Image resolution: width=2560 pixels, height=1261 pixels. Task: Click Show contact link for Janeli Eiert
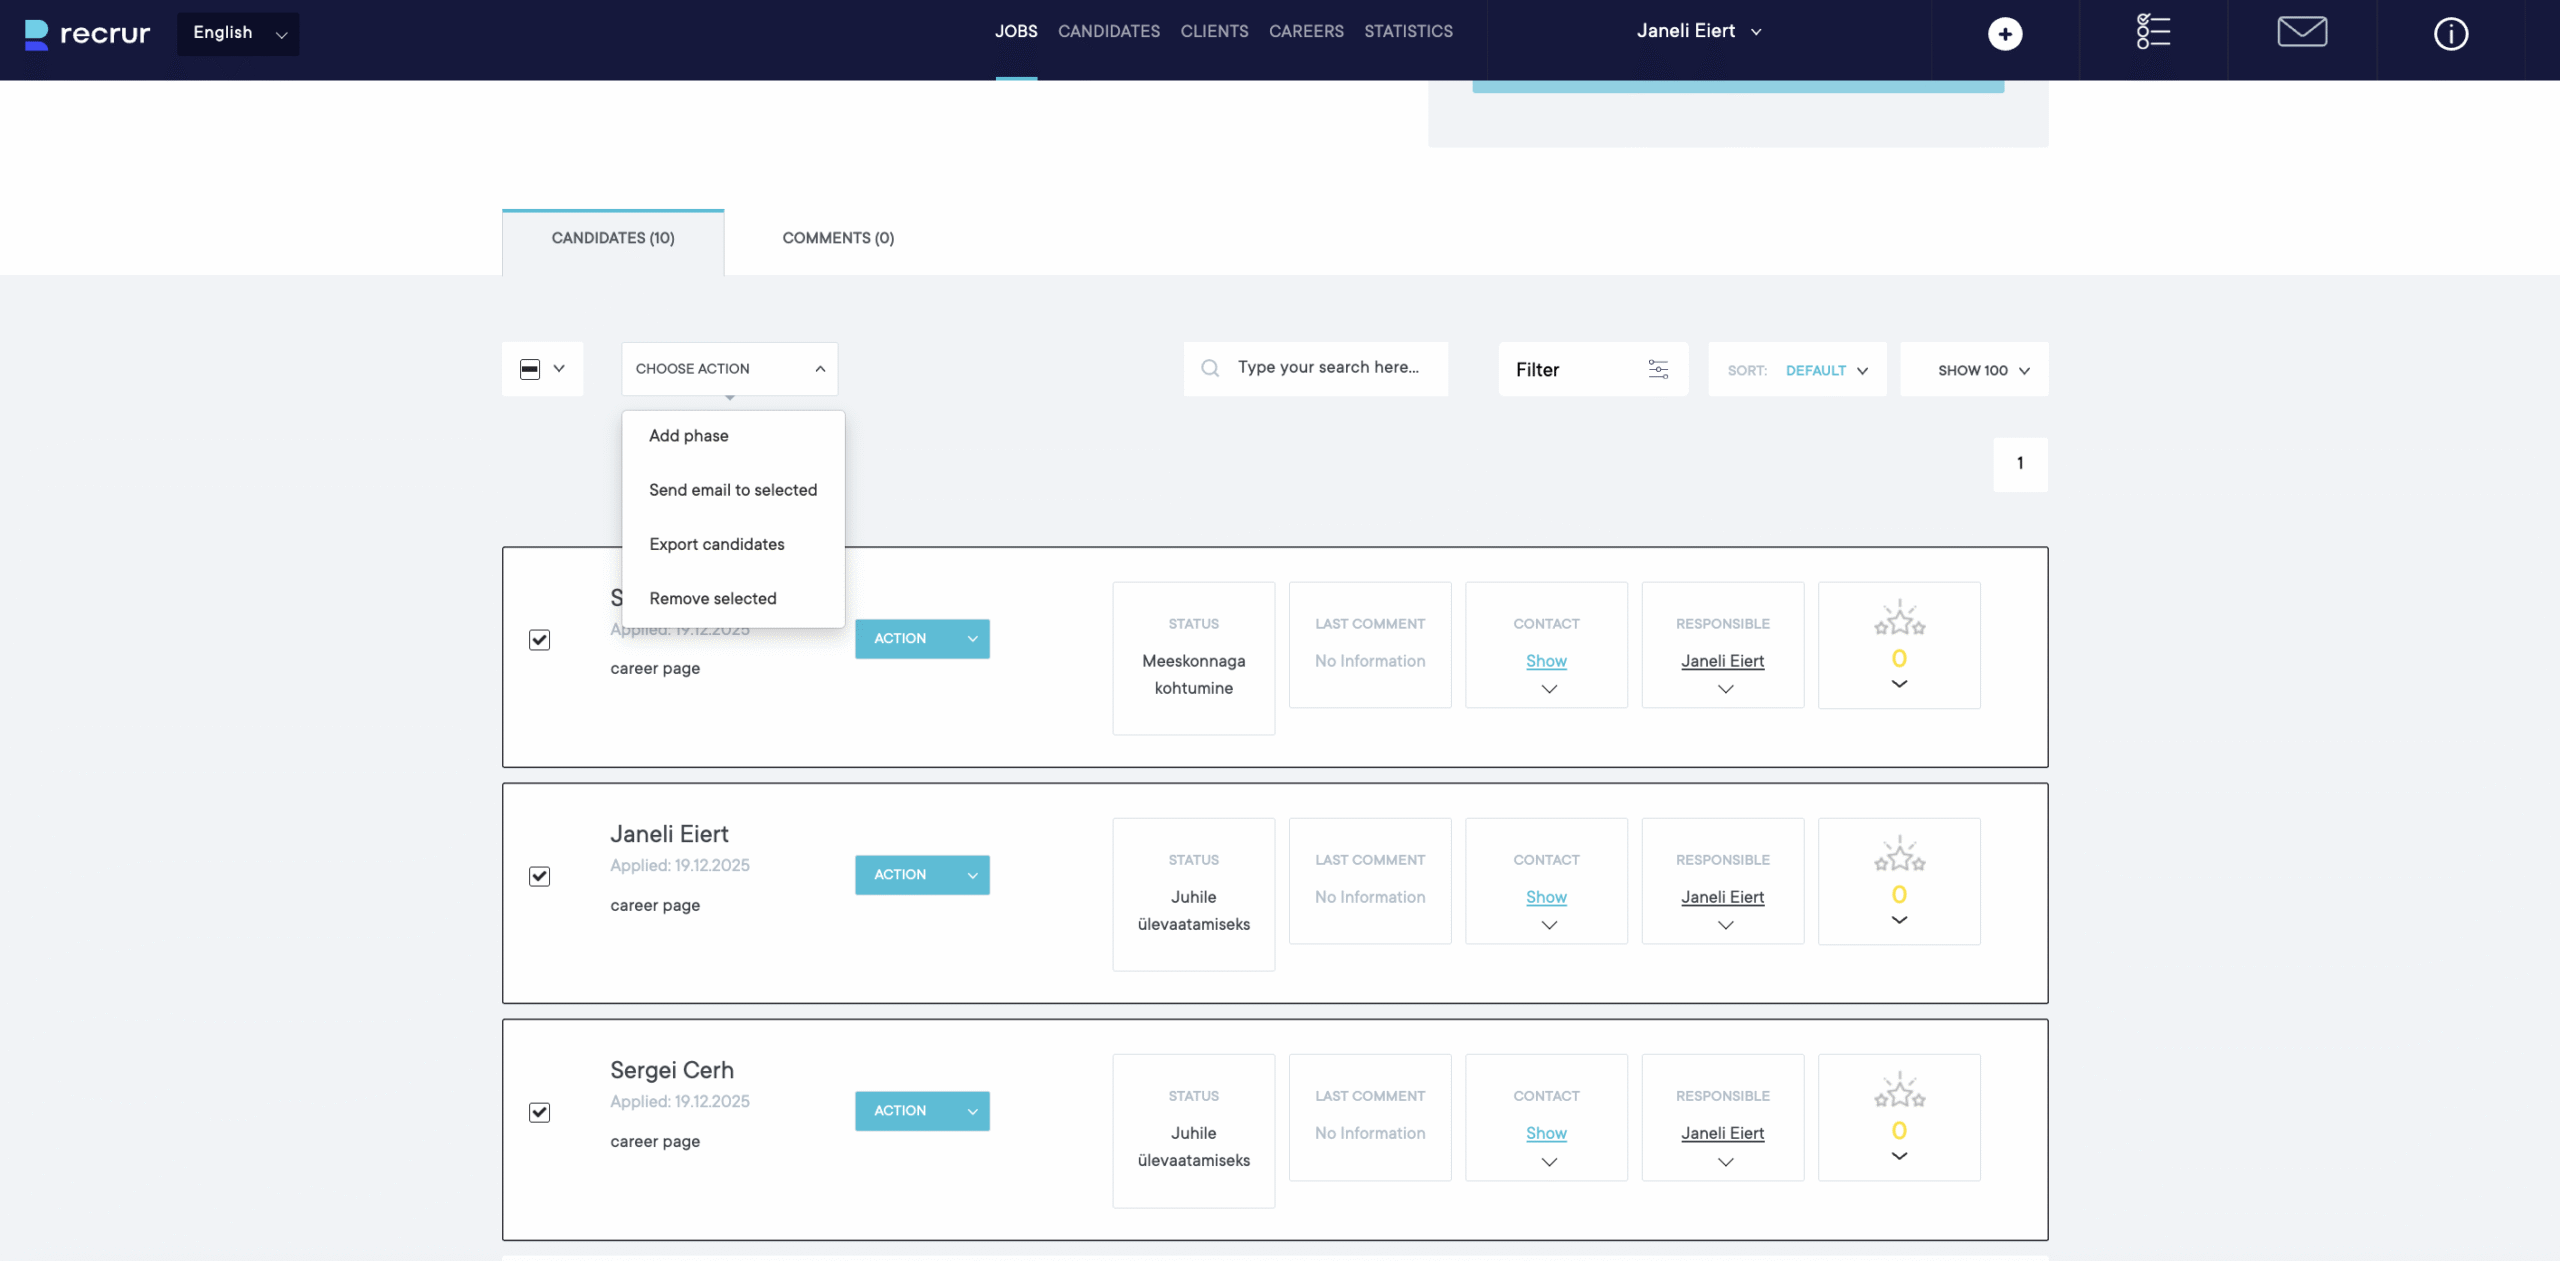point(1545,897)
